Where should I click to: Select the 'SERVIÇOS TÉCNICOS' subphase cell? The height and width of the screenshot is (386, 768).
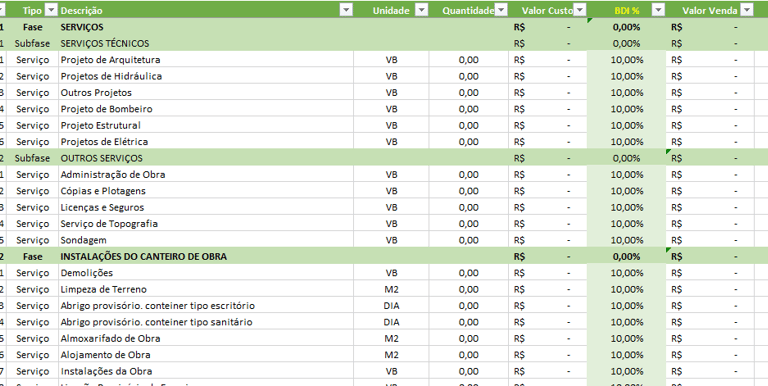point(206,44)
